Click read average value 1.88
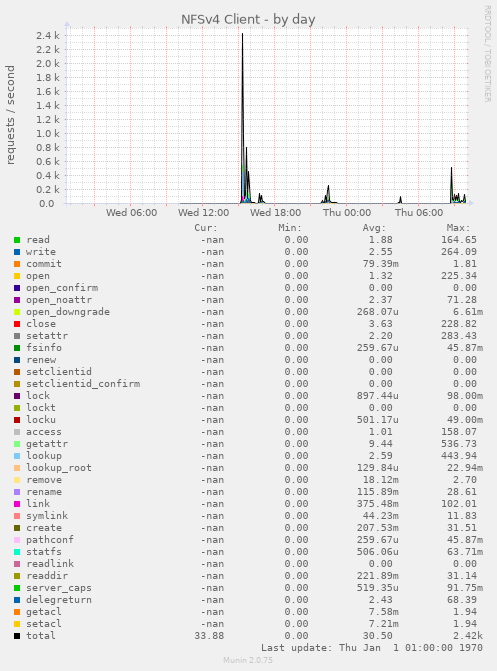Screen dimensions: 497x671 point(381,240)
